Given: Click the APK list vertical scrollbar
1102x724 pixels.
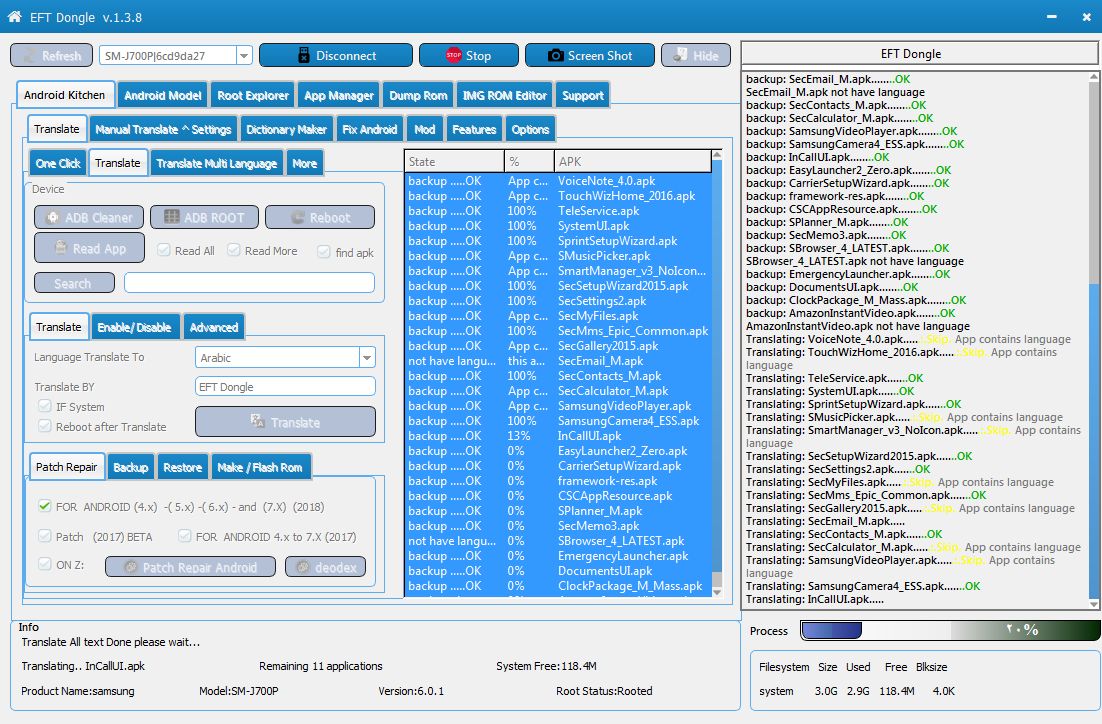Looking at the screenshot, I should (x=717, y=373).
